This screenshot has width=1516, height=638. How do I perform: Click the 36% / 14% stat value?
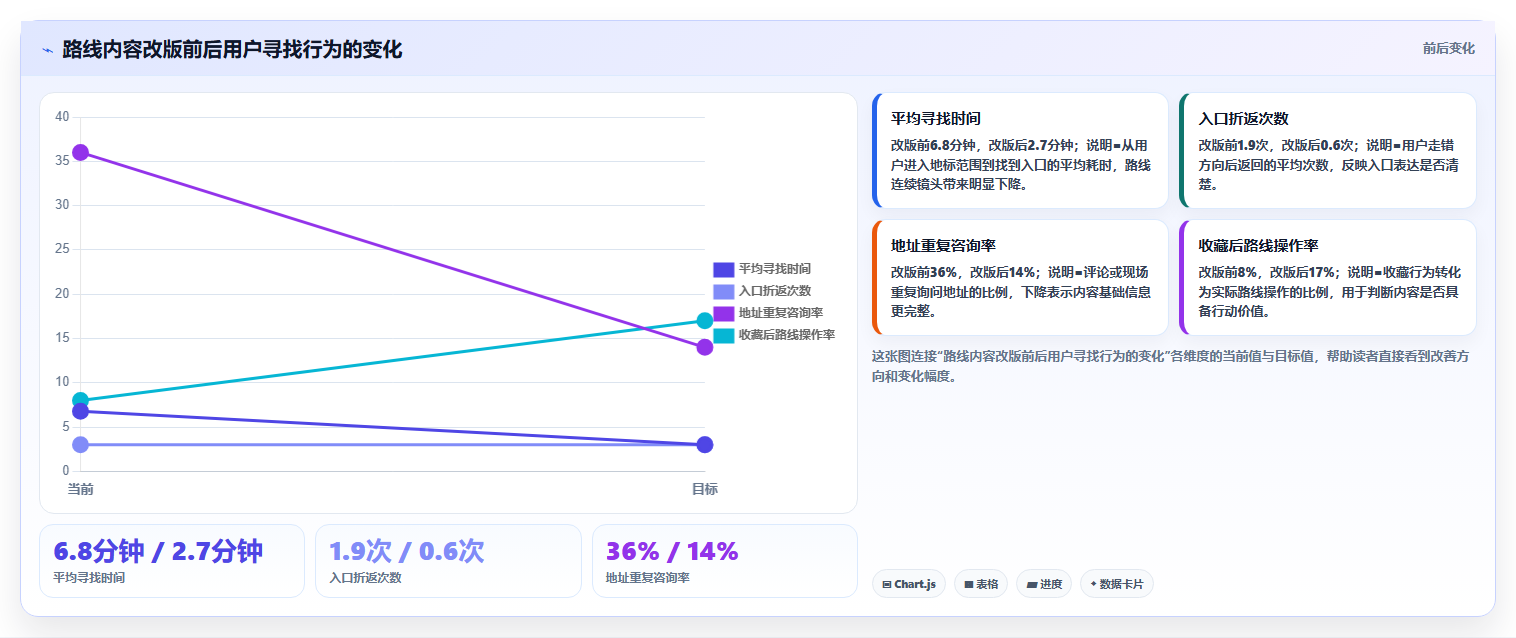672,551
